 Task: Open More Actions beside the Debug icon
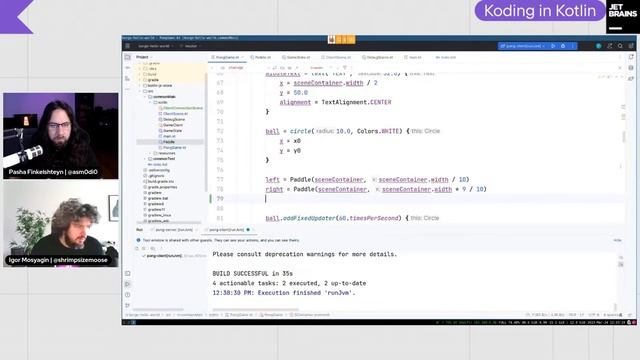pos(572,46)
